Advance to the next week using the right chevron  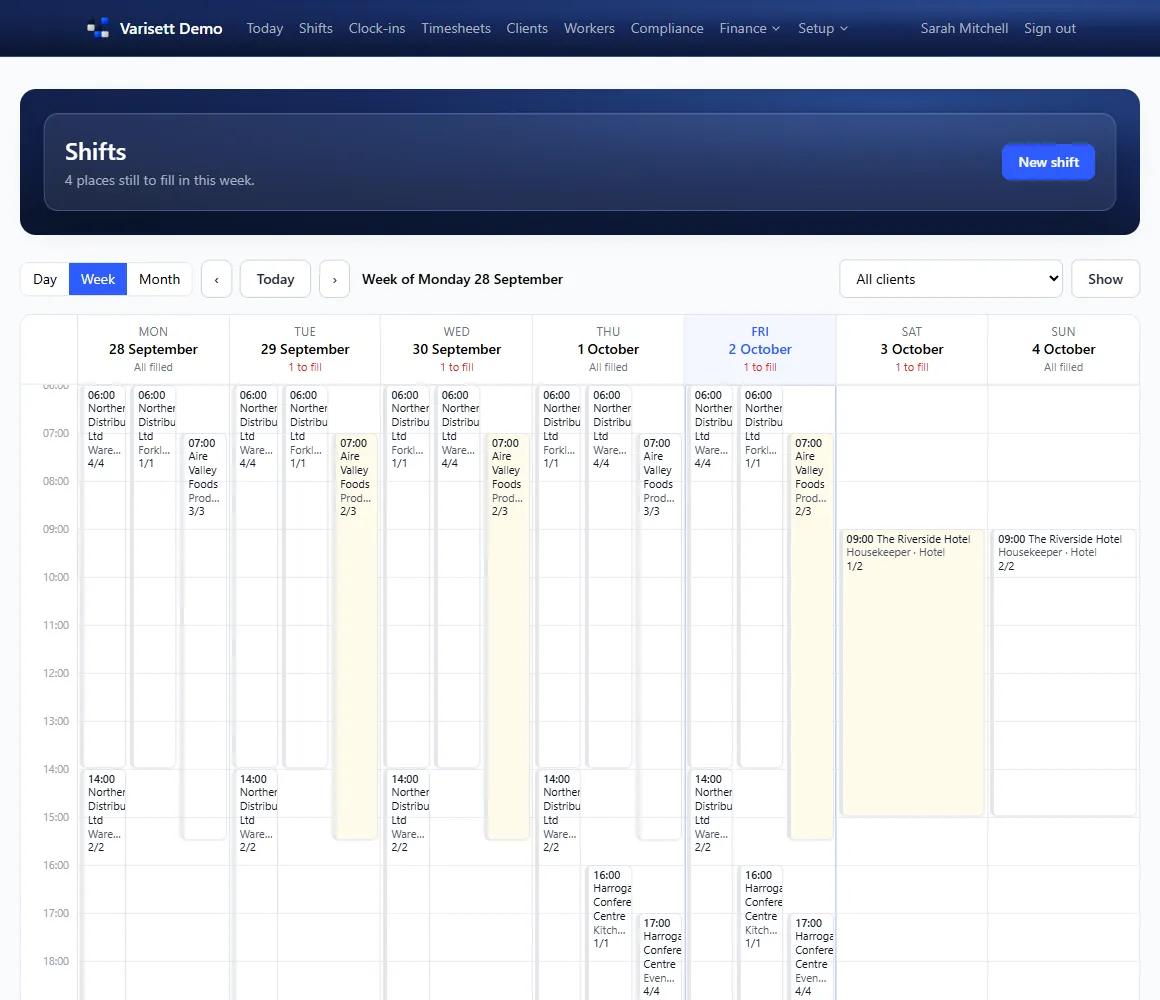click(x=334, y=280)
